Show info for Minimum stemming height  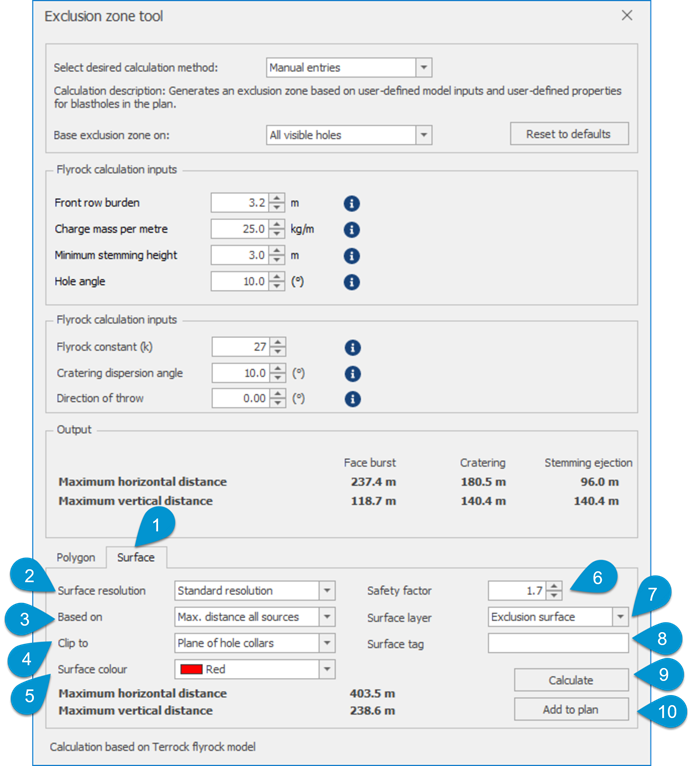(351, 255)
